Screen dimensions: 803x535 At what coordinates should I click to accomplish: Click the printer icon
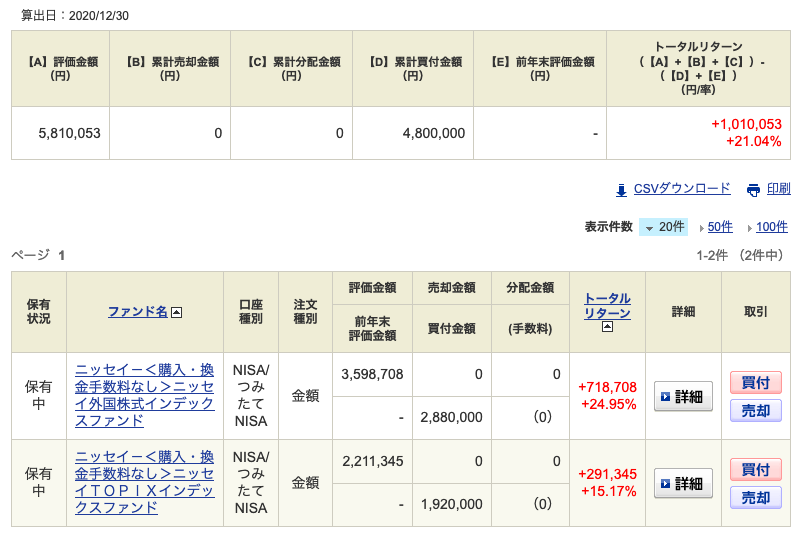click(753, 190)
